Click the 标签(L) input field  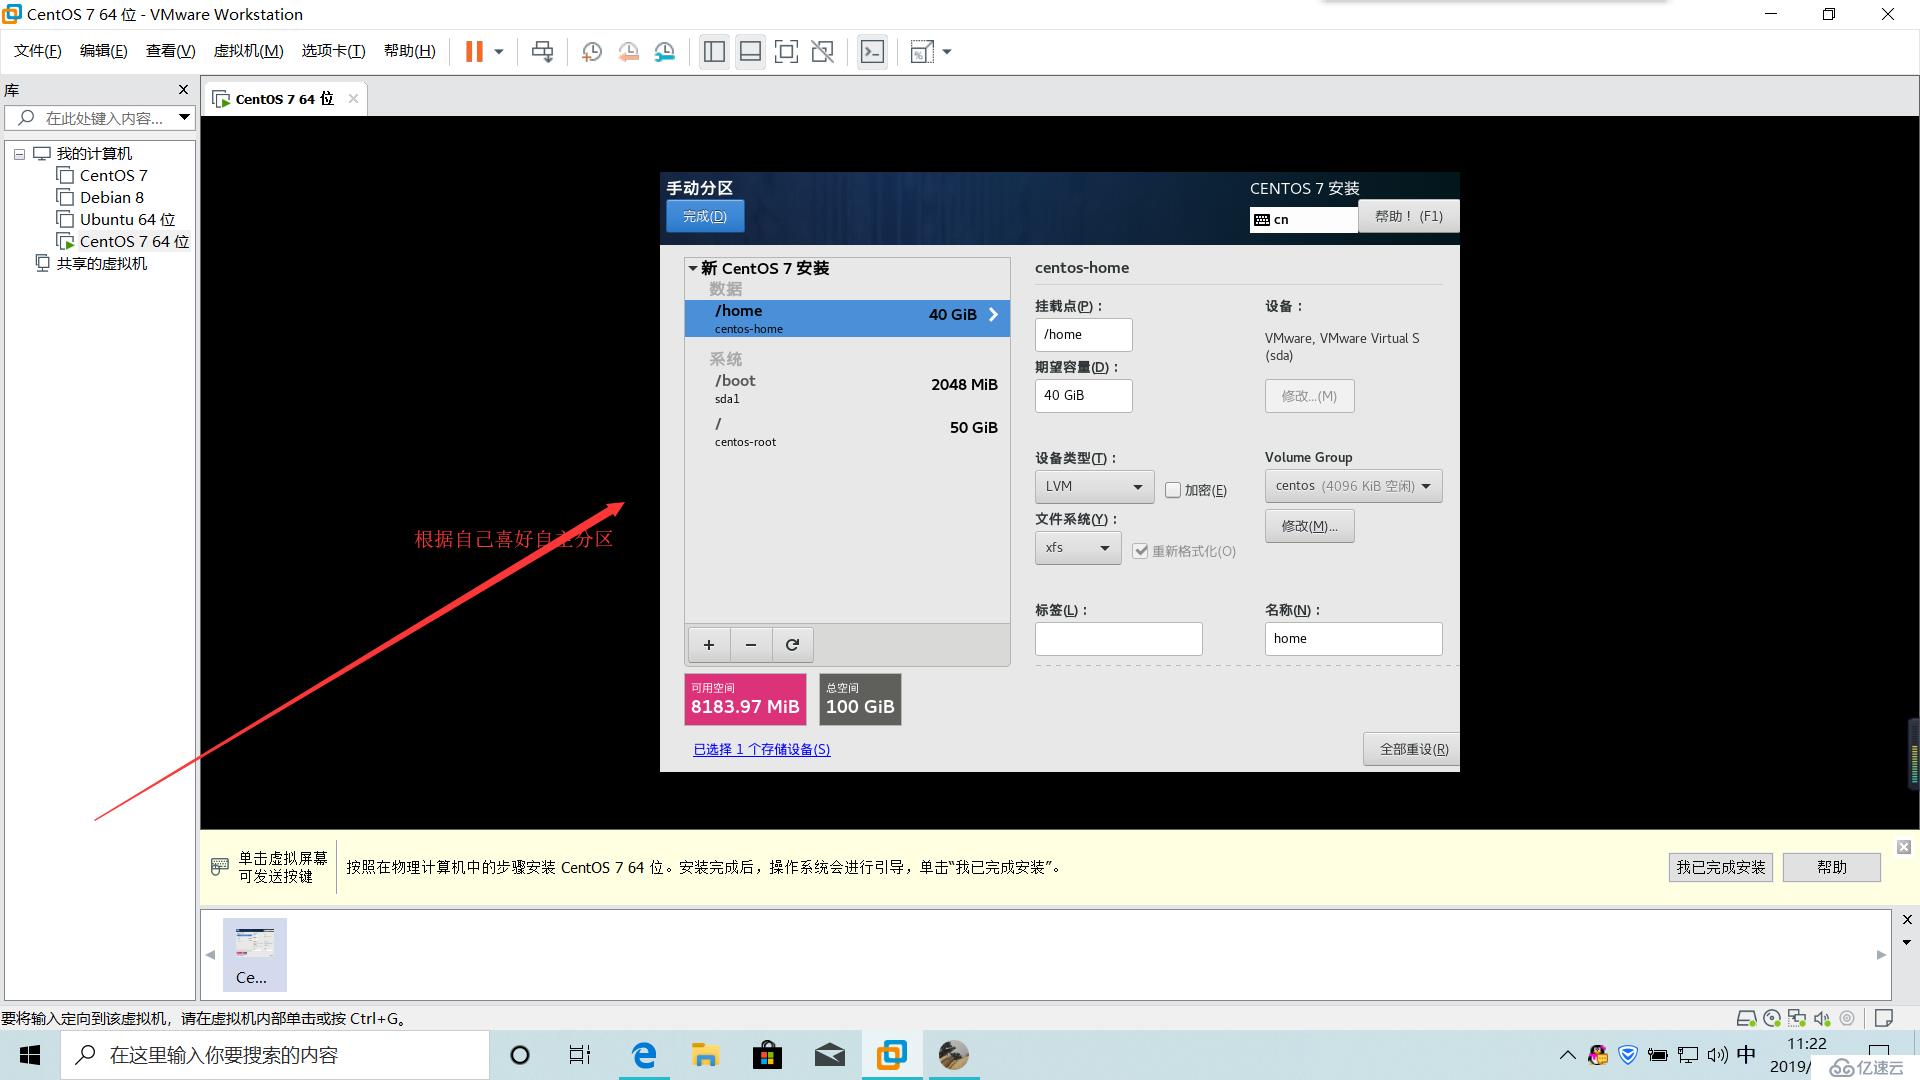(x=1118, y=639)
